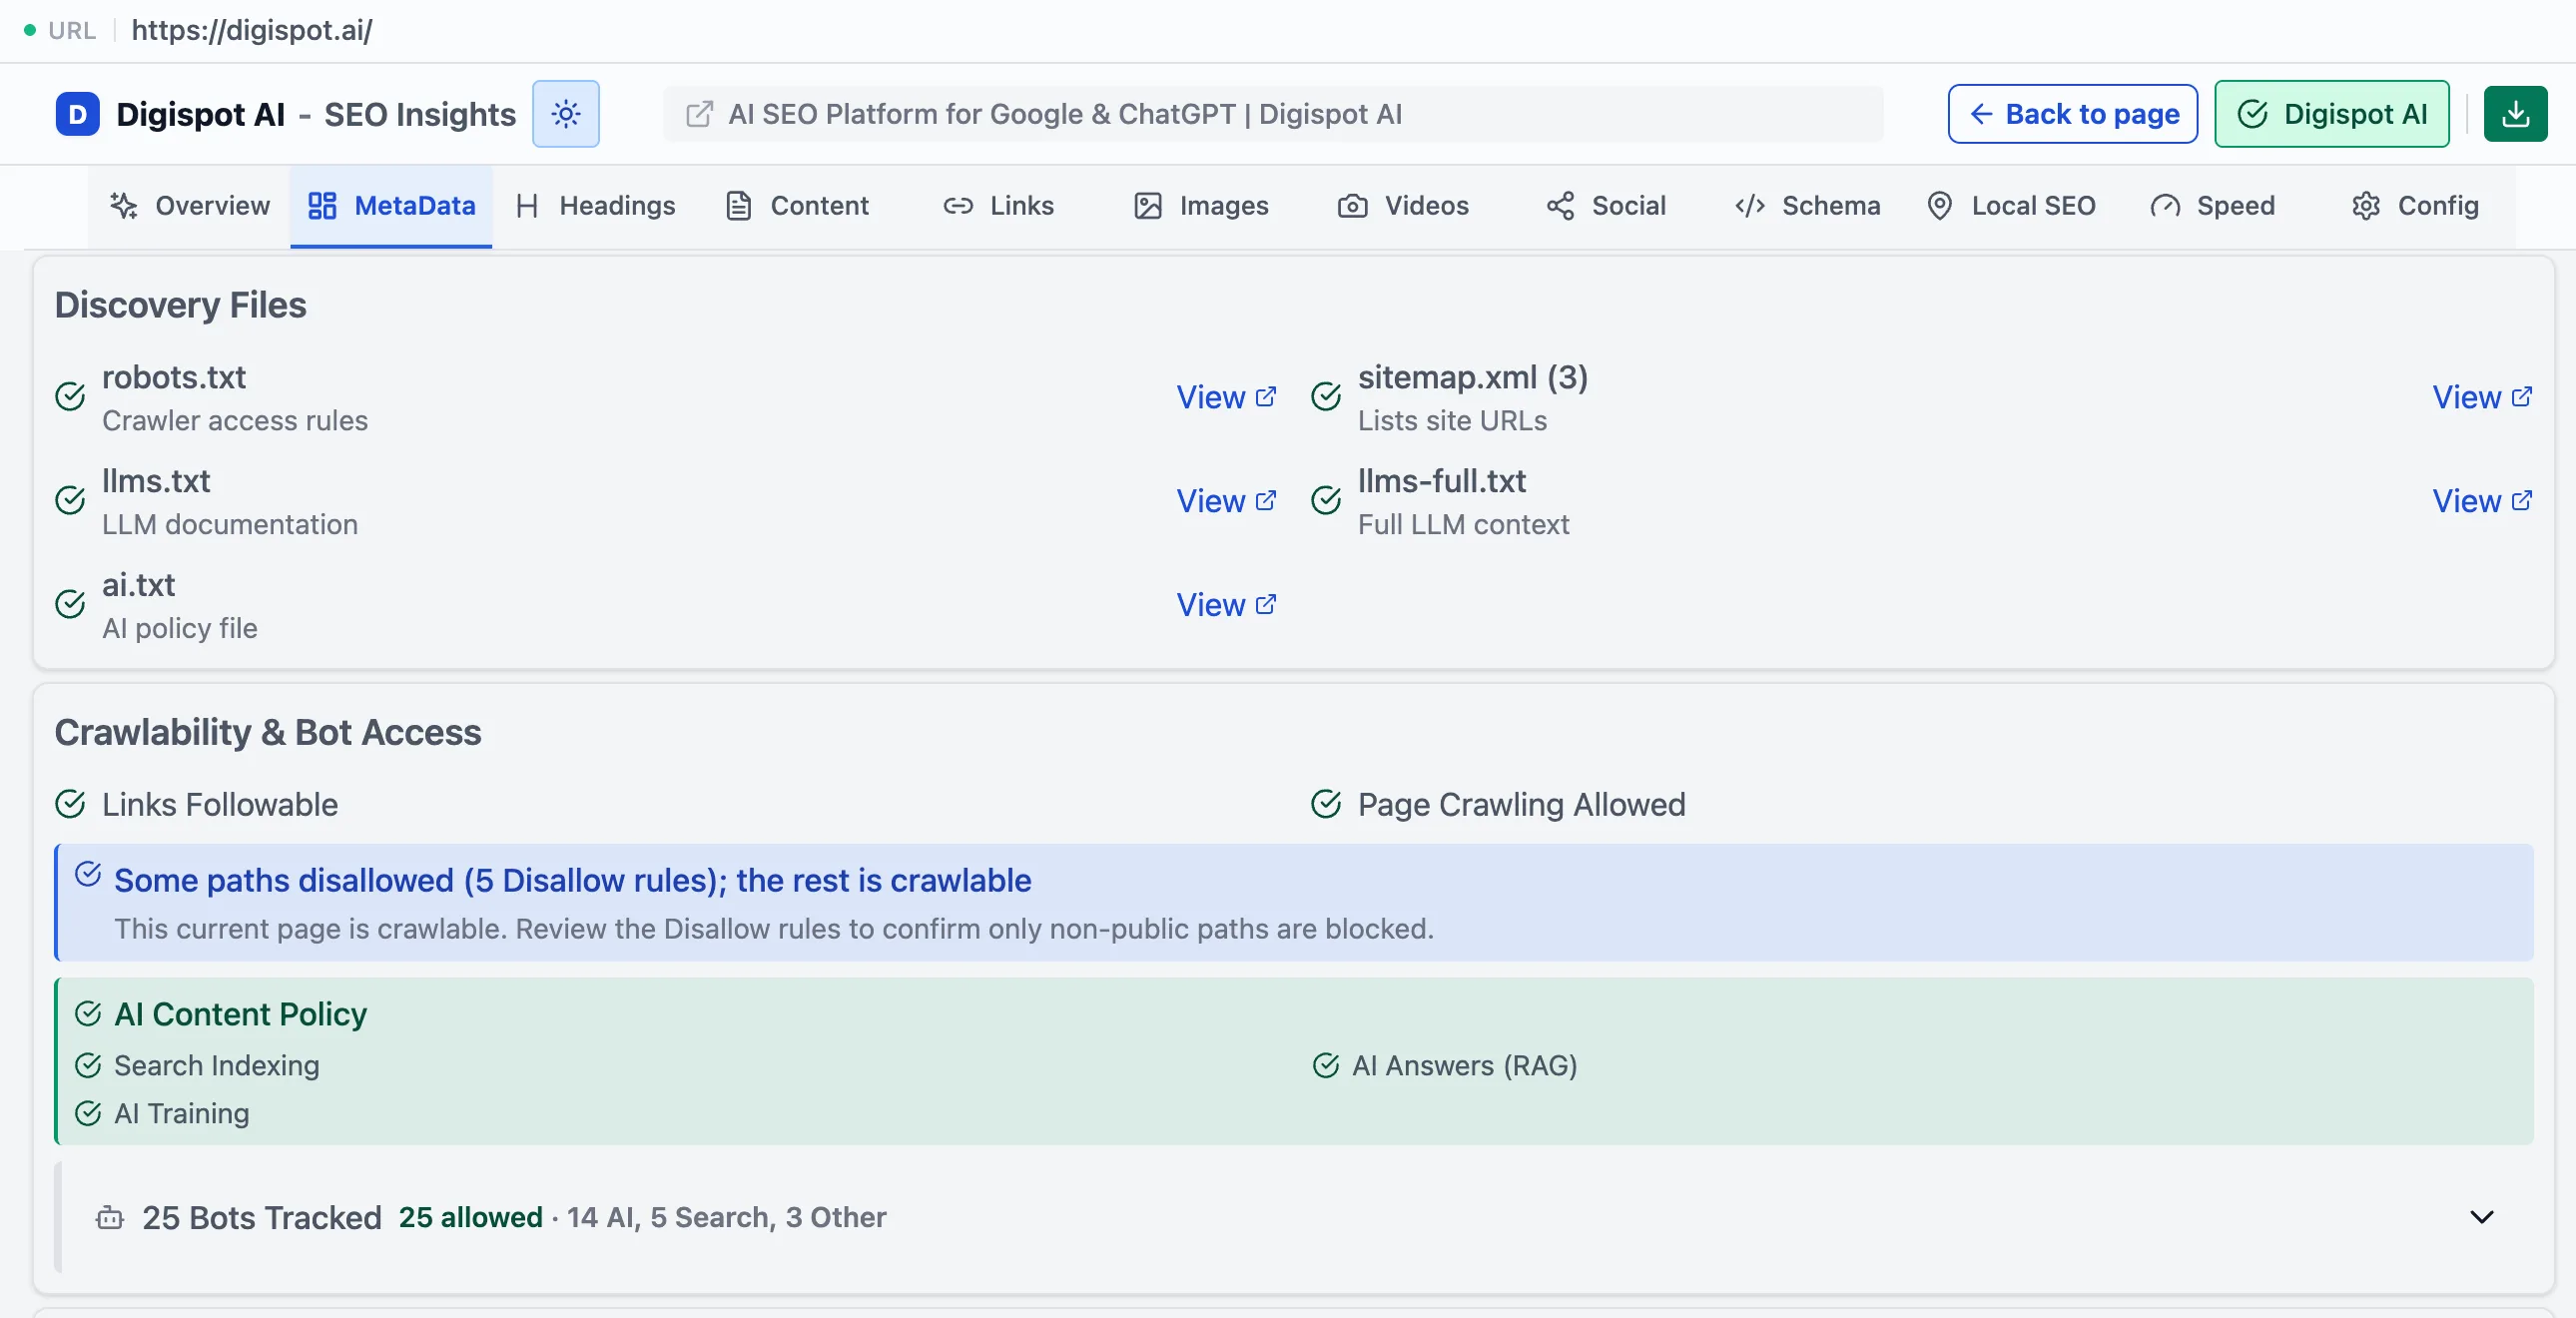View the llms.txt file

pyautogui.click(x=1226, y=501)
